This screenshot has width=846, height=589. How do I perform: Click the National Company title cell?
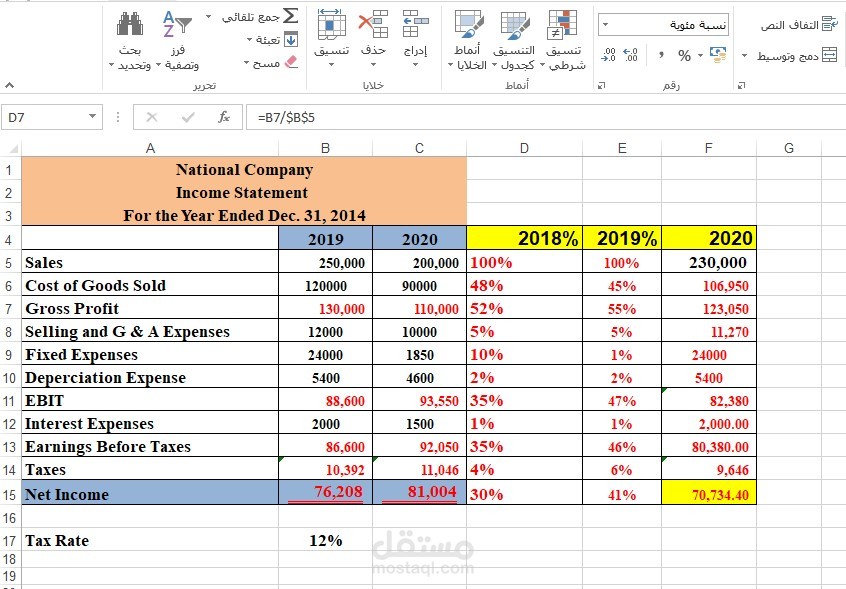point(244,169)
